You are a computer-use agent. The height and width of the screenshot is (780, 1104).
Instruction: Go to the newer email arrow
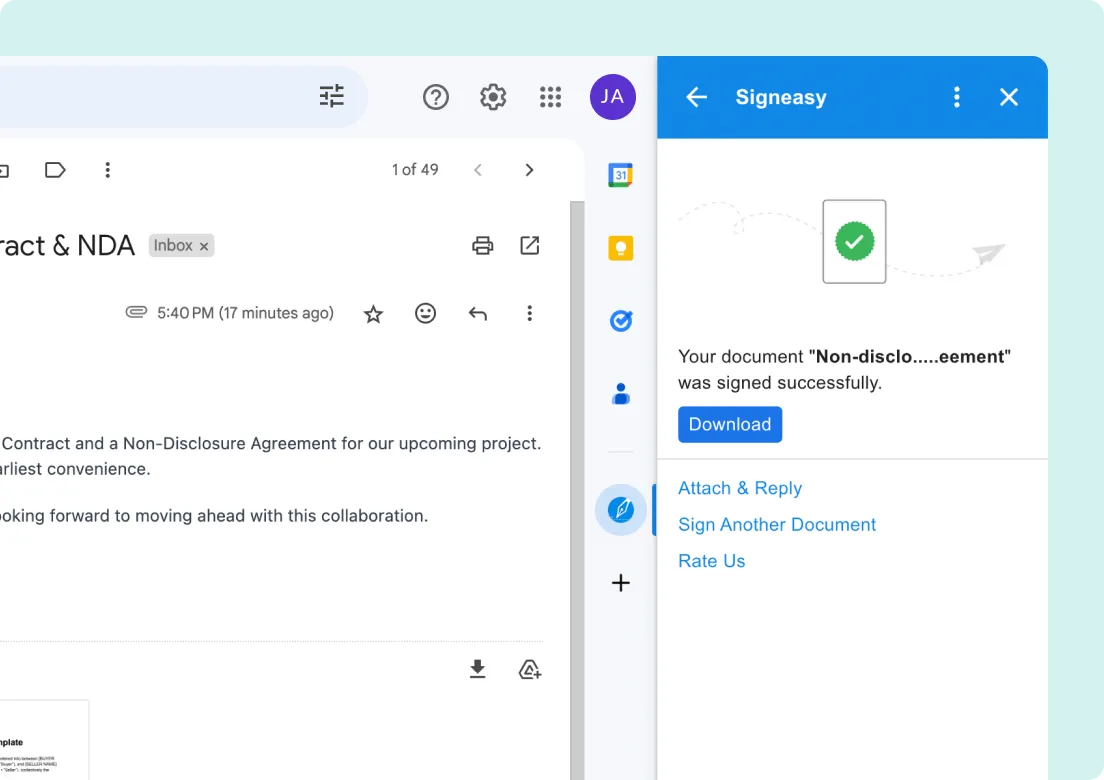478,170
